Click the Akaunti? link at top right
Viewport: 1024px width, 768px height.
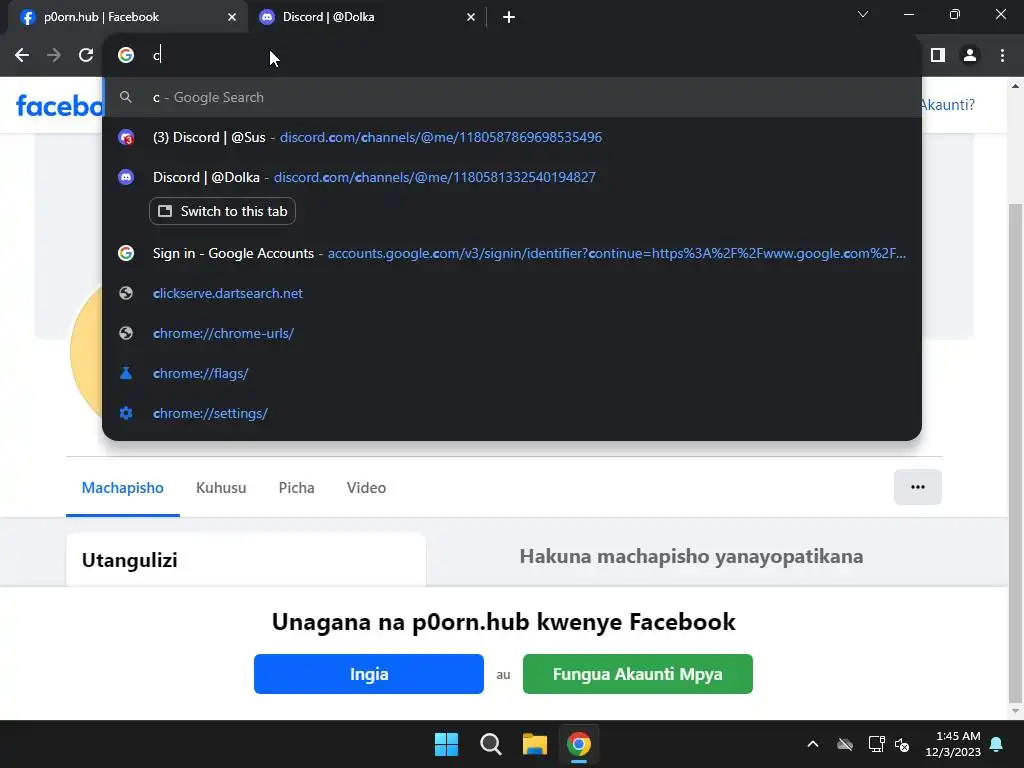coord(947,104)
